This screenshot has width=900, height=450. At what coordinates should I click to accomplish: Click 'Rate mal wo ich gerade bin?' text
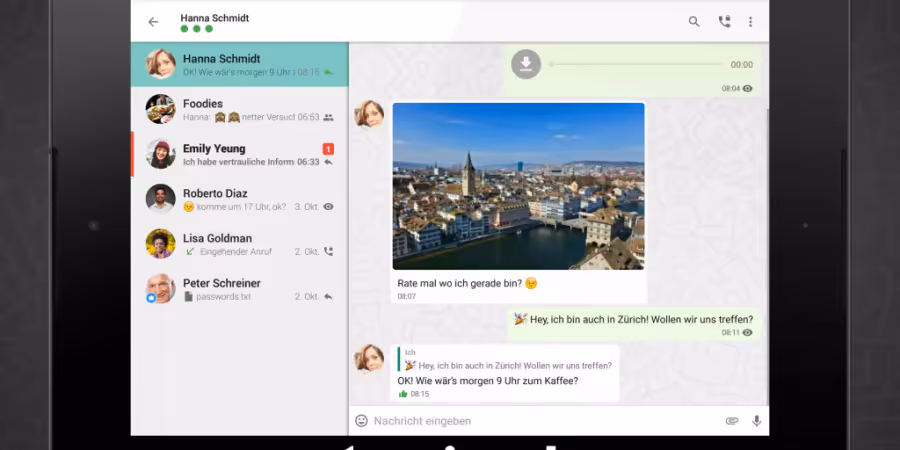click(x=460, y=283)
